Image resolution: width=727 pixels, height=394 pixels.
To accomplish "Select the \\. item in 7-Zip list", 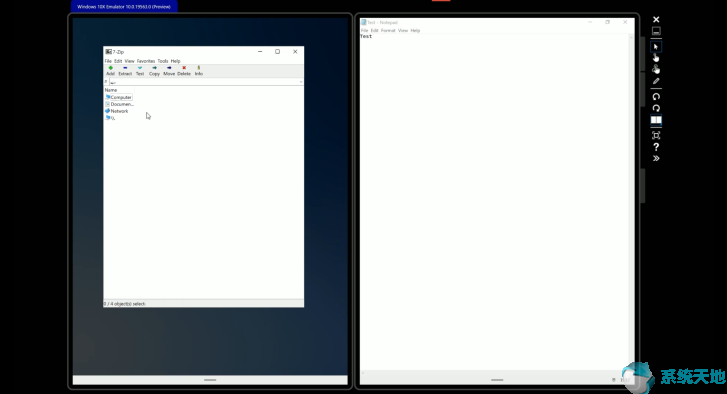I will click(x=110, y=118).
